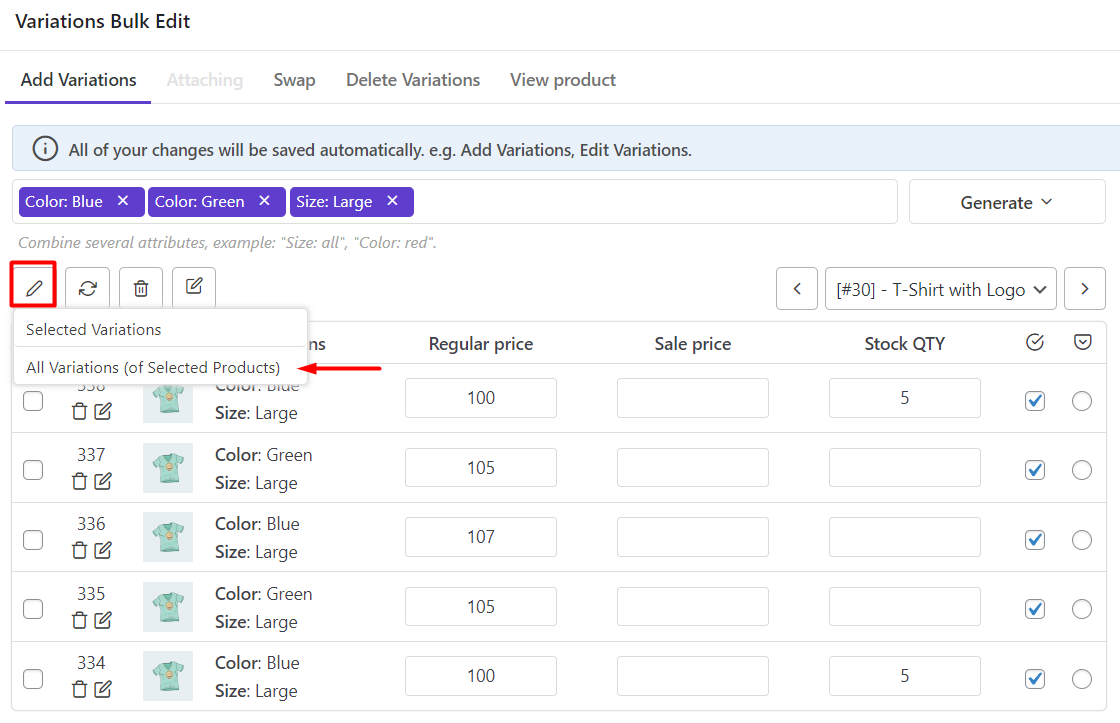The image size is (1120, 723).
Task: Click the trash icon in toolbar
Action: 141,288
